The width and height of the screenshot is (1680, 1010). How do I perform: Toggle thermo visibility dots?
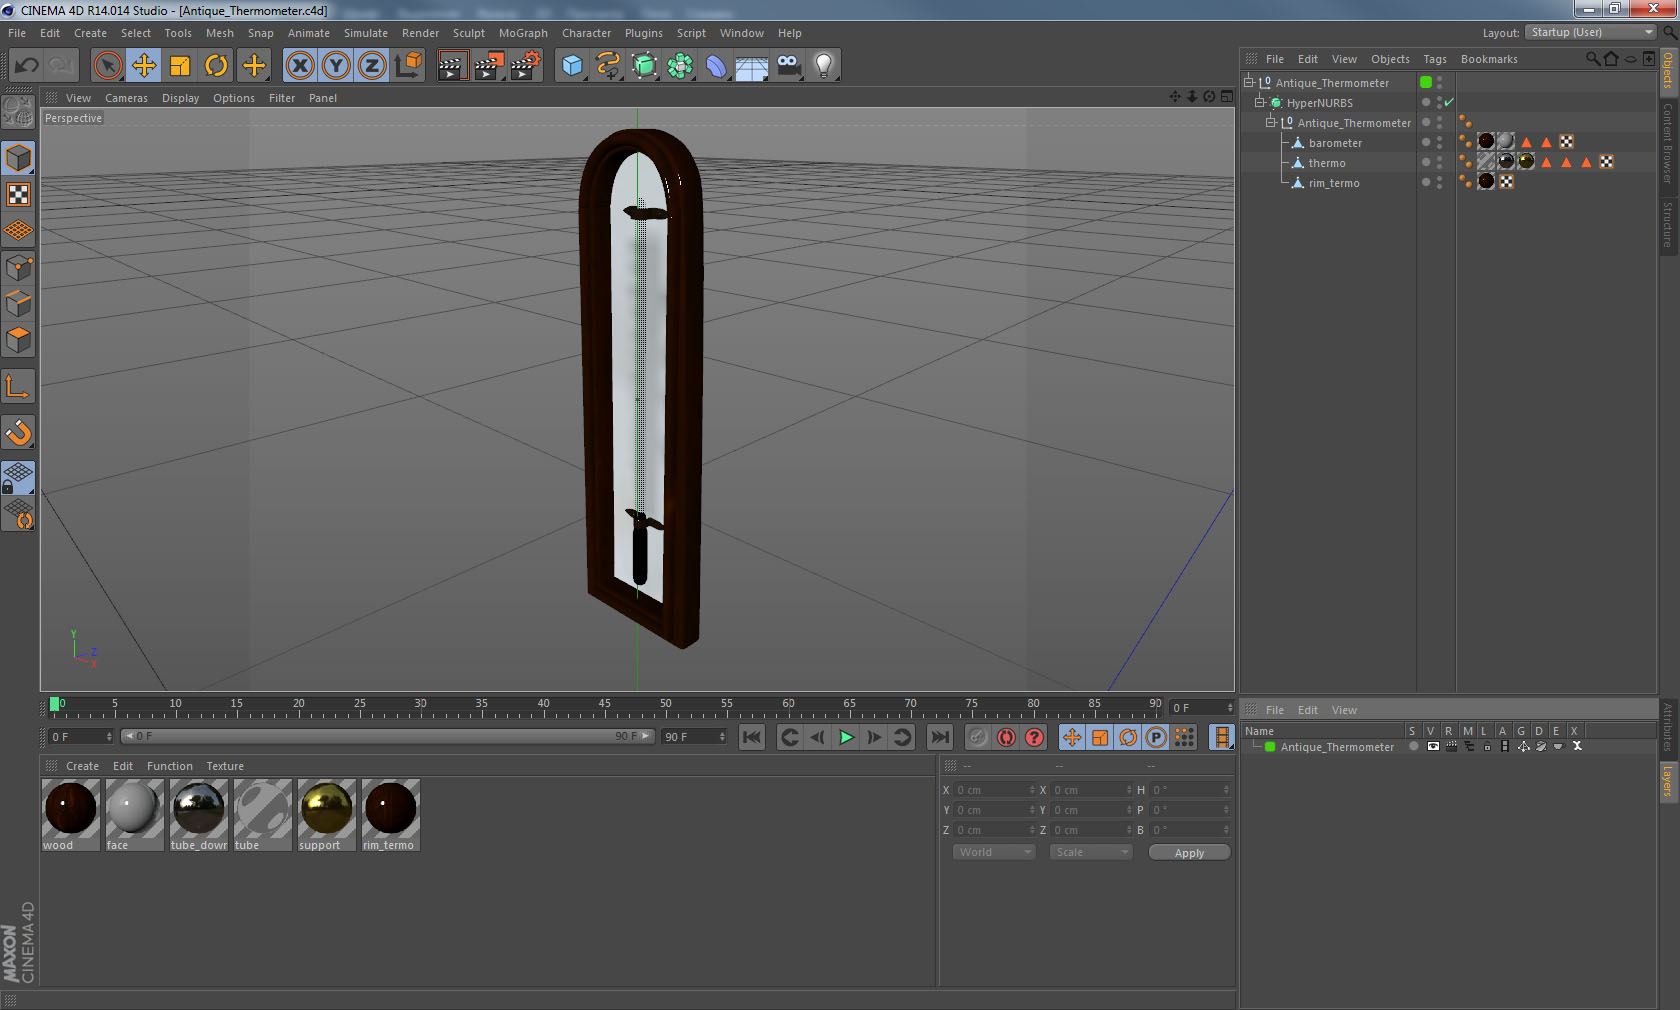coord(1440,162)
